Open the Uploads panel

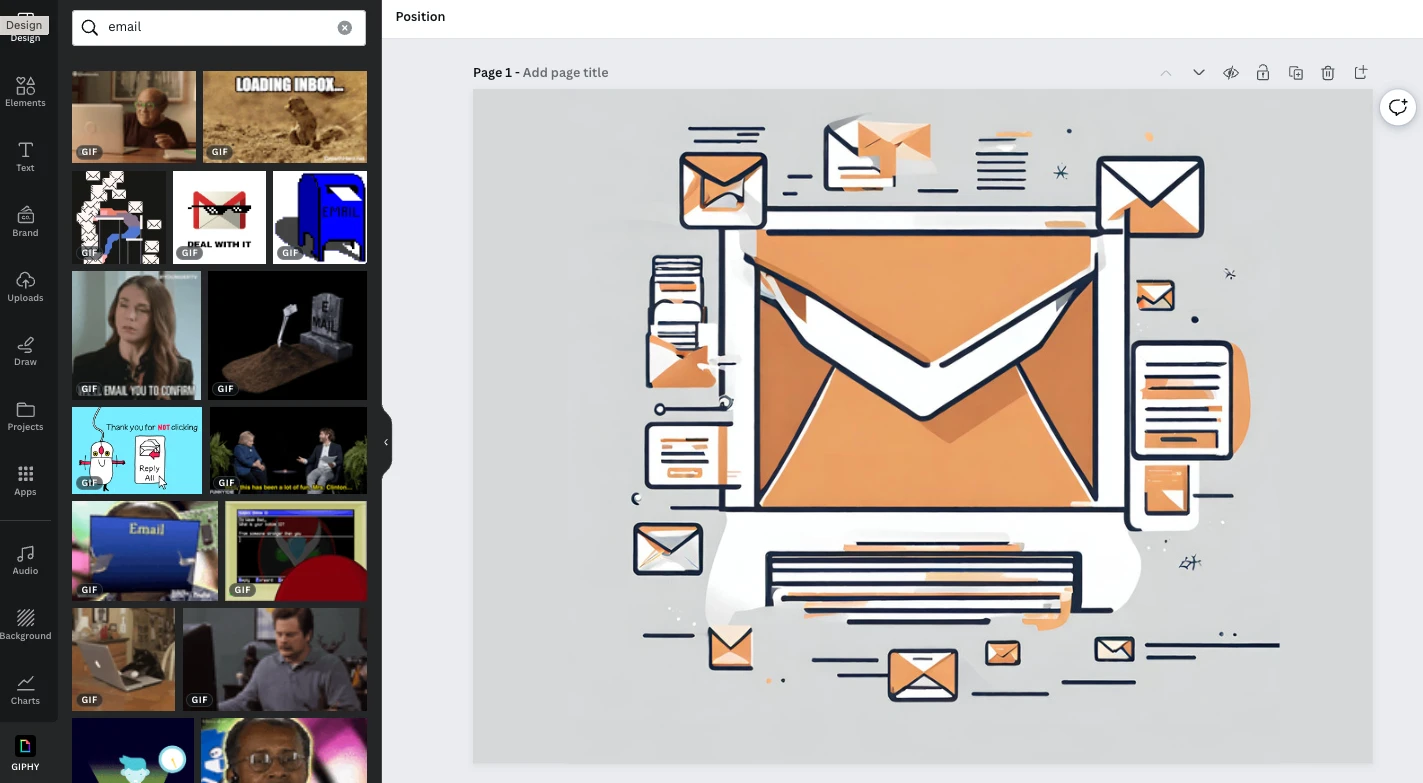[x=25, y=286]
